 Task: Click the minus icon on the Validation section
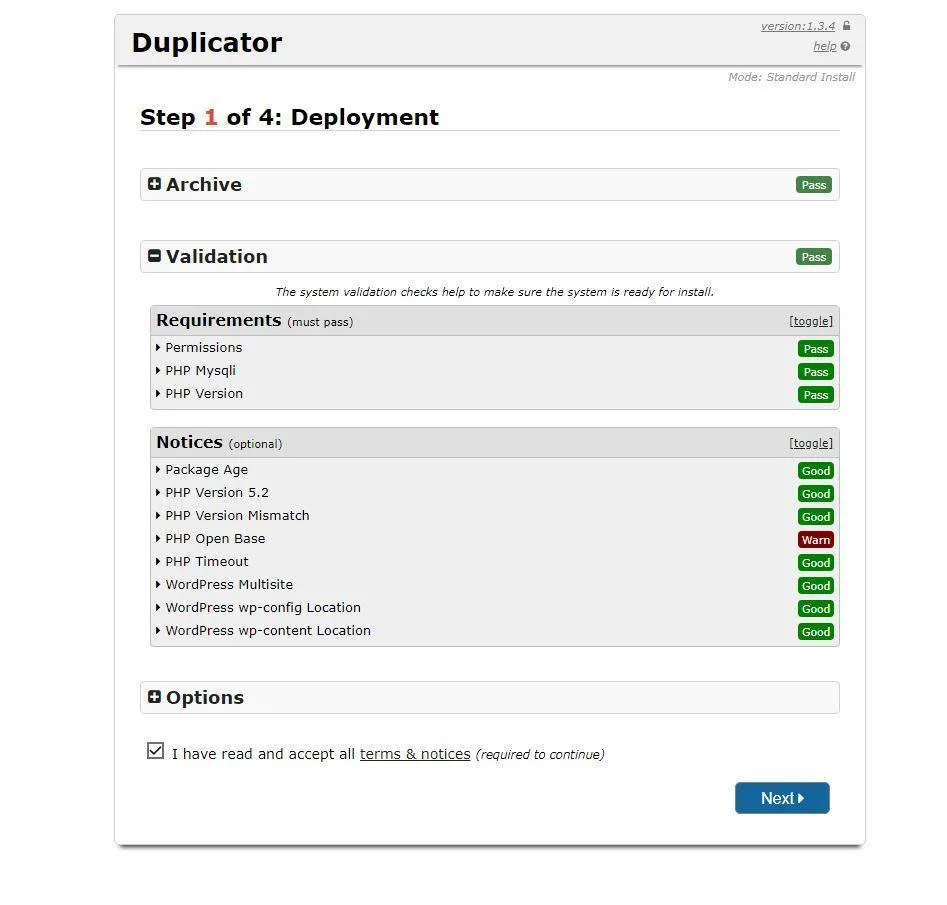(155, 256)
